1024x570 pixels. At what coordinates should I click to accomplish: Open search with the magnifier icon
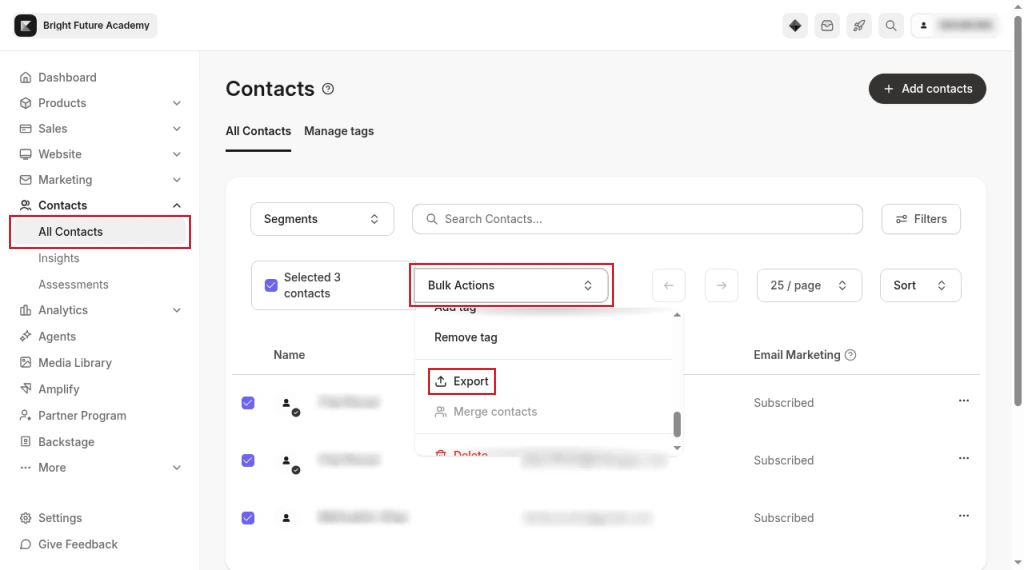click(x=891, y=25)
